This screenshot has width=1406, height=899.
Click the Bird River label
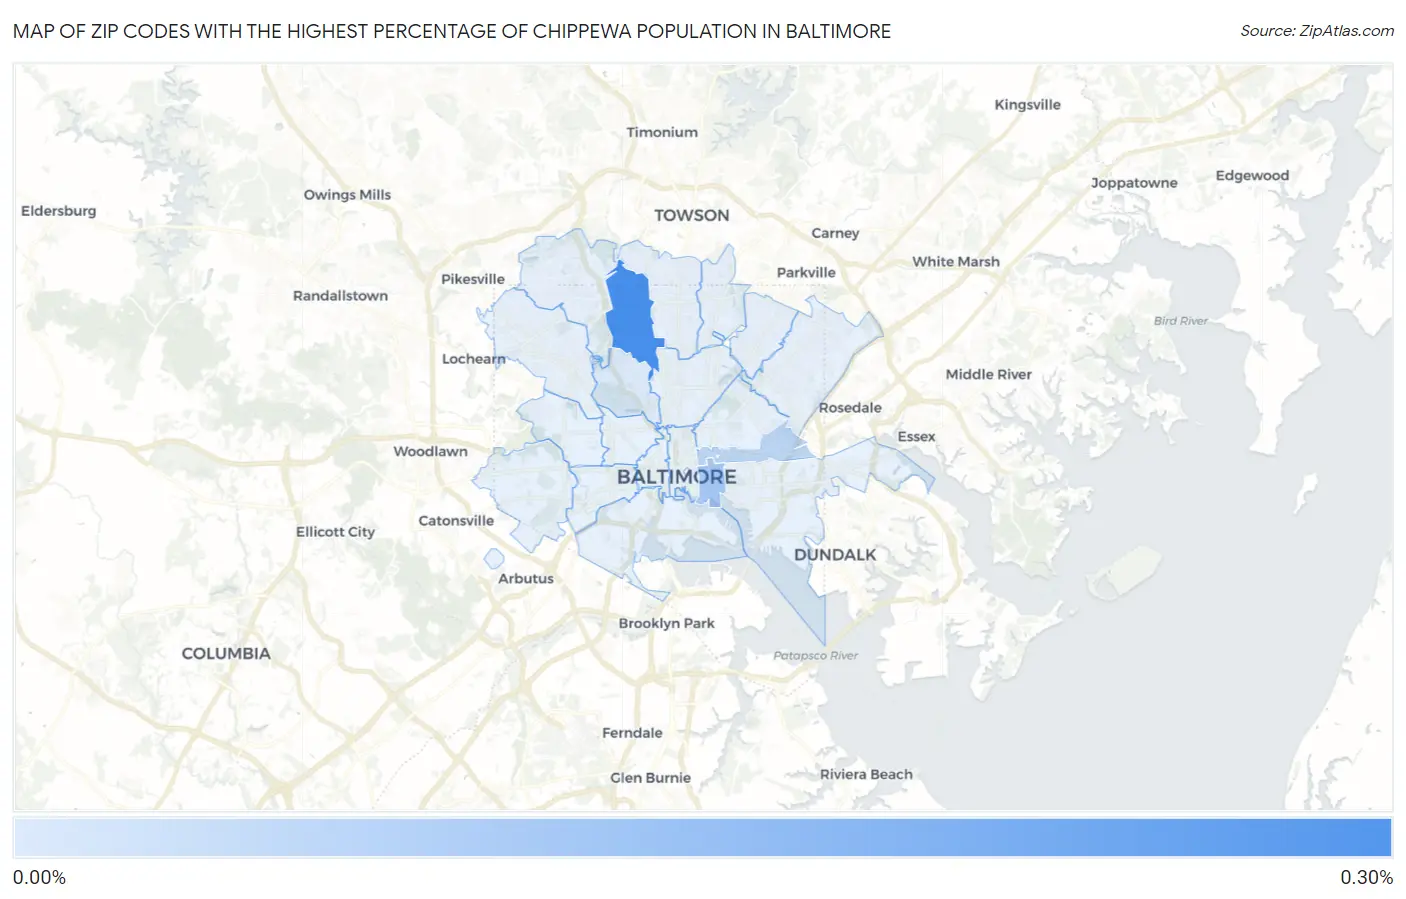[1180, 321]
